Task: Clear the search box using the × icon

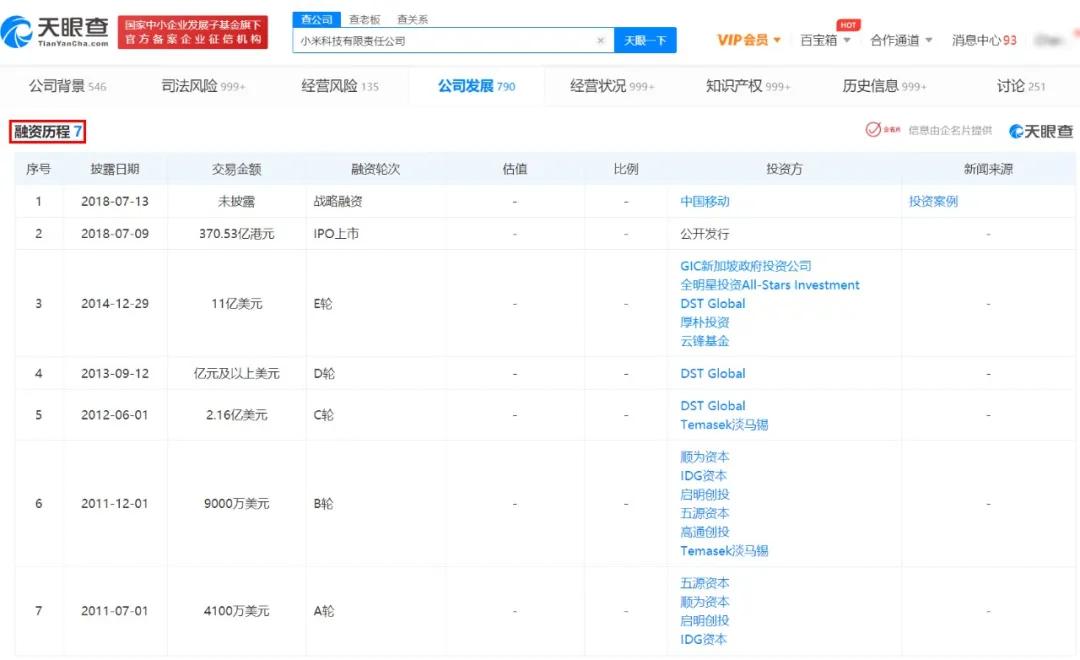Action: [x=600, y=39]
